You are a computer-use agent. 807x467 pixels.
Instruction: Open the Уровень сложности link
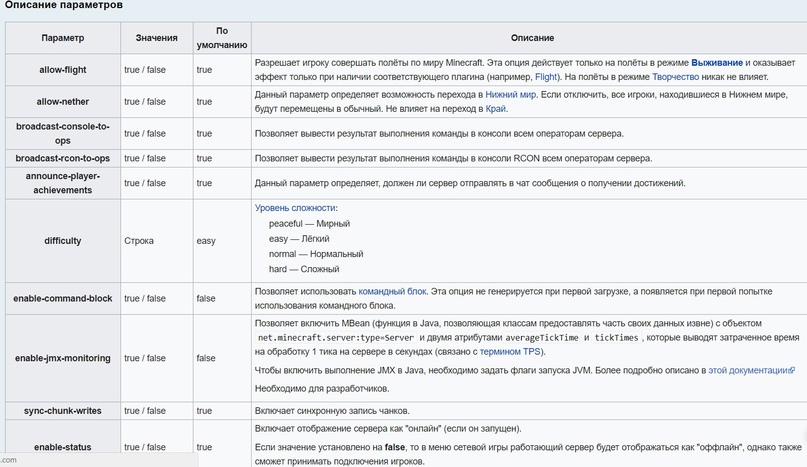[295, 208]
